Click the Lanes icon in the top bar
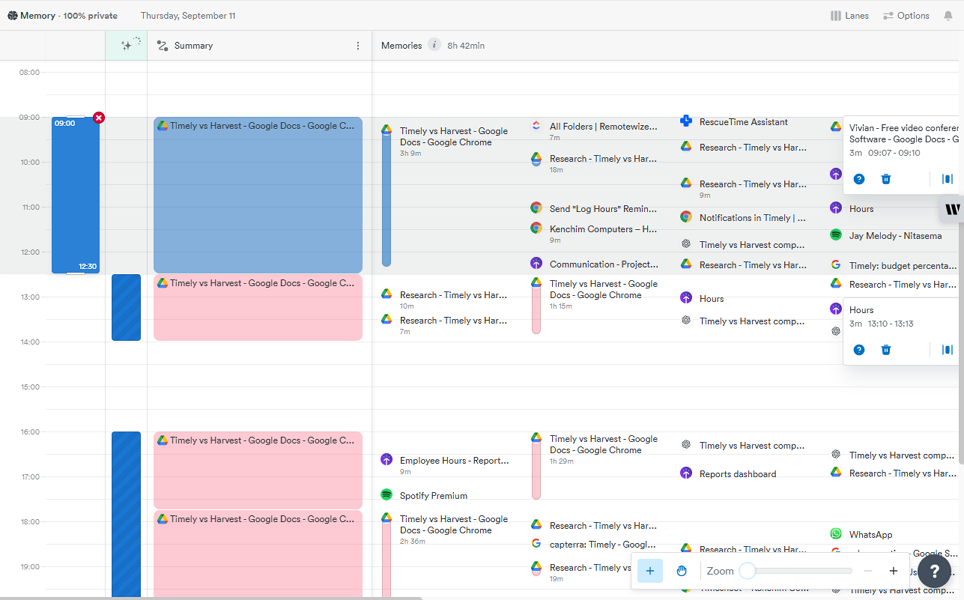Screen dimensions: 964x600 836,15
